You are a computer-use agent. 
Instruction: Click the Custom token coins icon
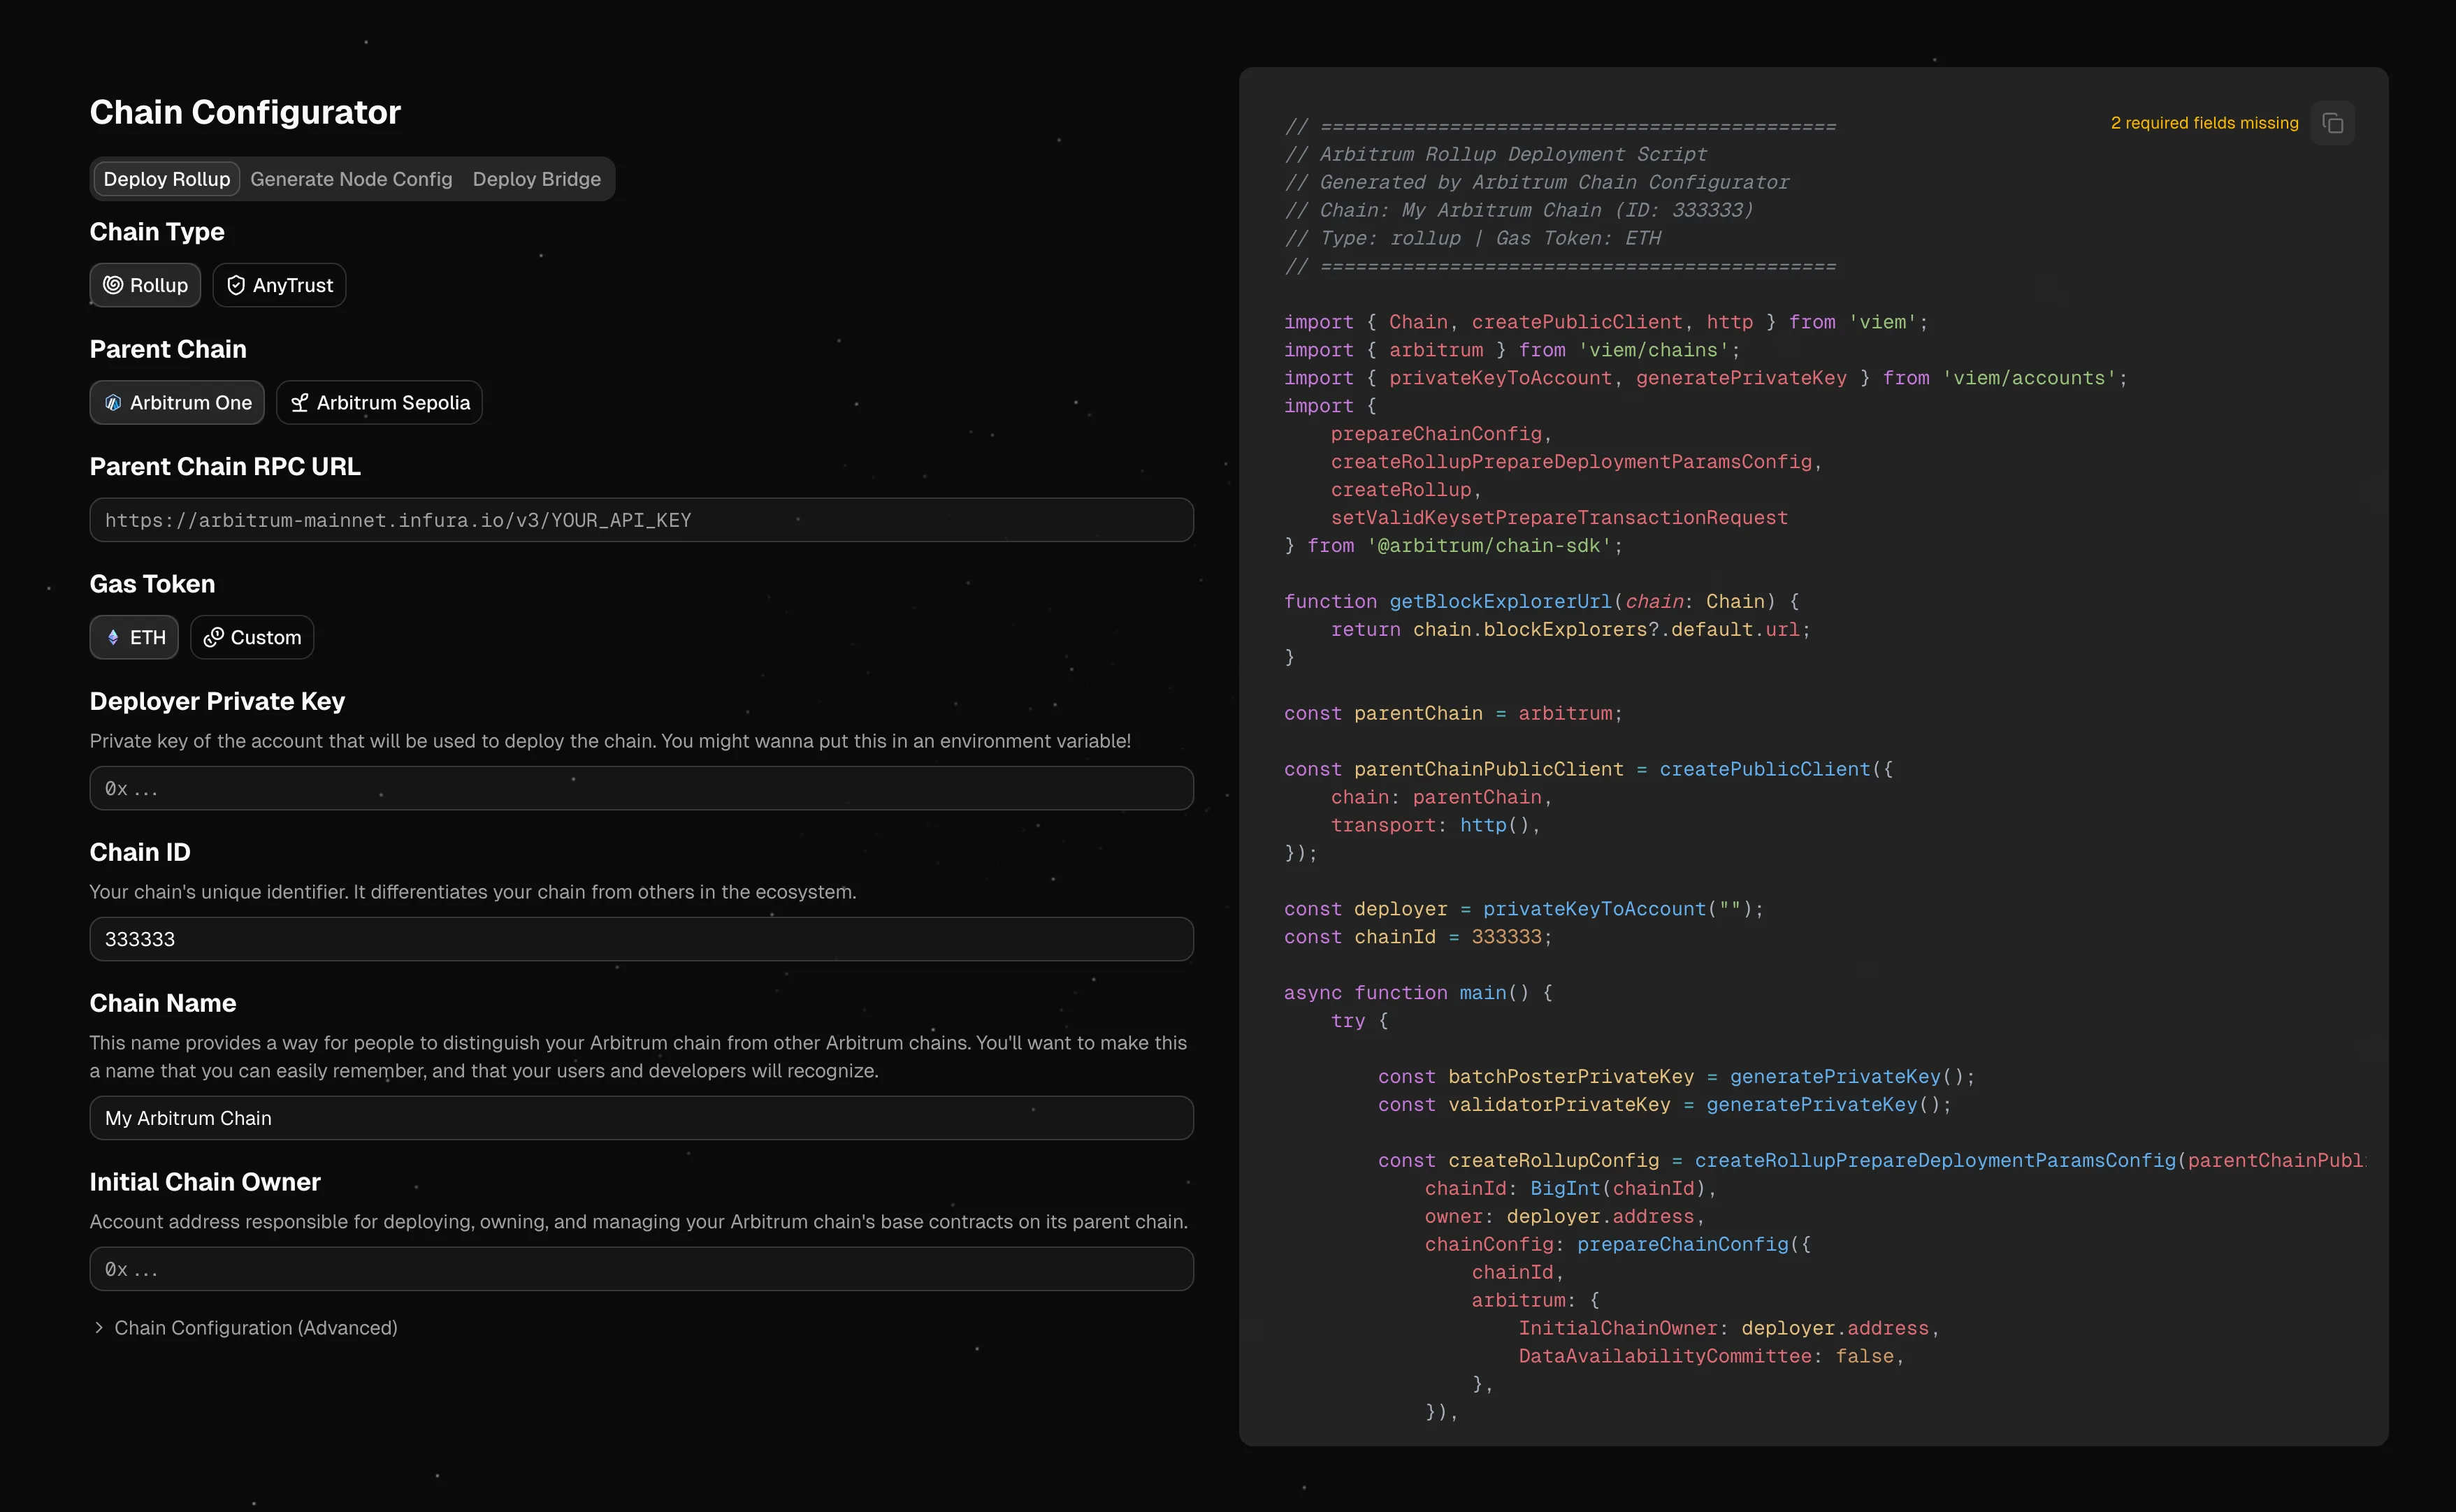[x=213, y=637]
